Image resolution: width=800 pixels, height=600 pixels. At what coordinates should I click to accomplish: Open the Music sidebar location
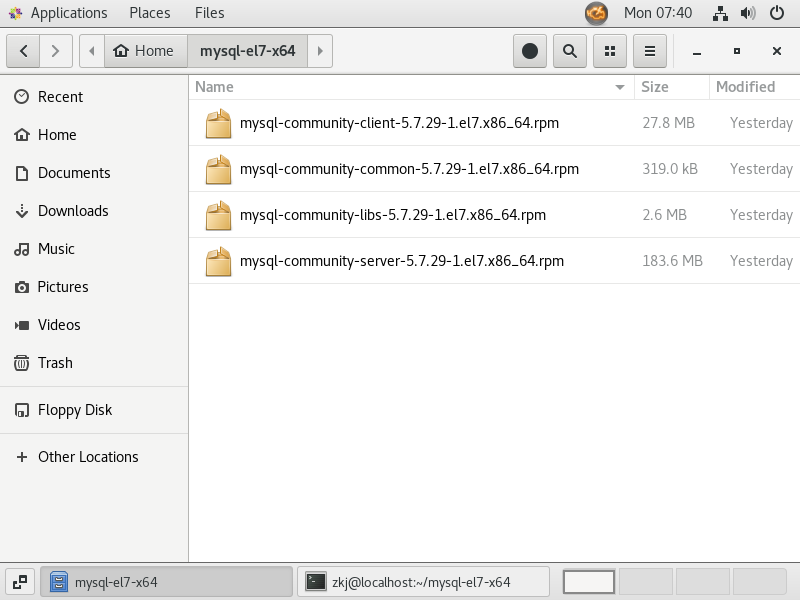pyautogui.click(x=94, y=249)
